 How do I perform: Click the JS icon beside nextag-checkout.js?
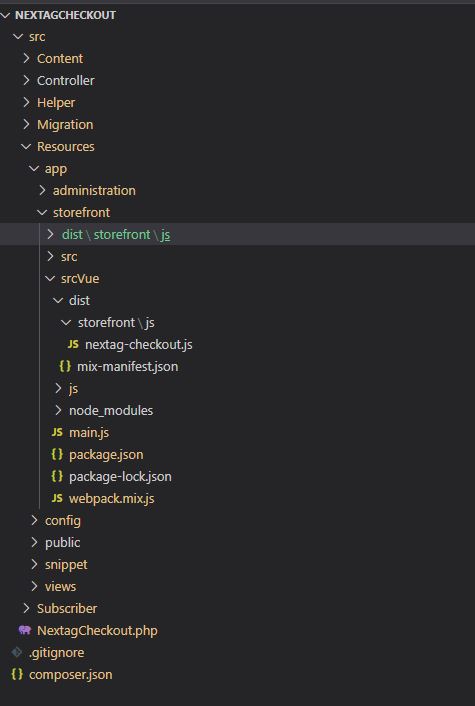point(73,344)
